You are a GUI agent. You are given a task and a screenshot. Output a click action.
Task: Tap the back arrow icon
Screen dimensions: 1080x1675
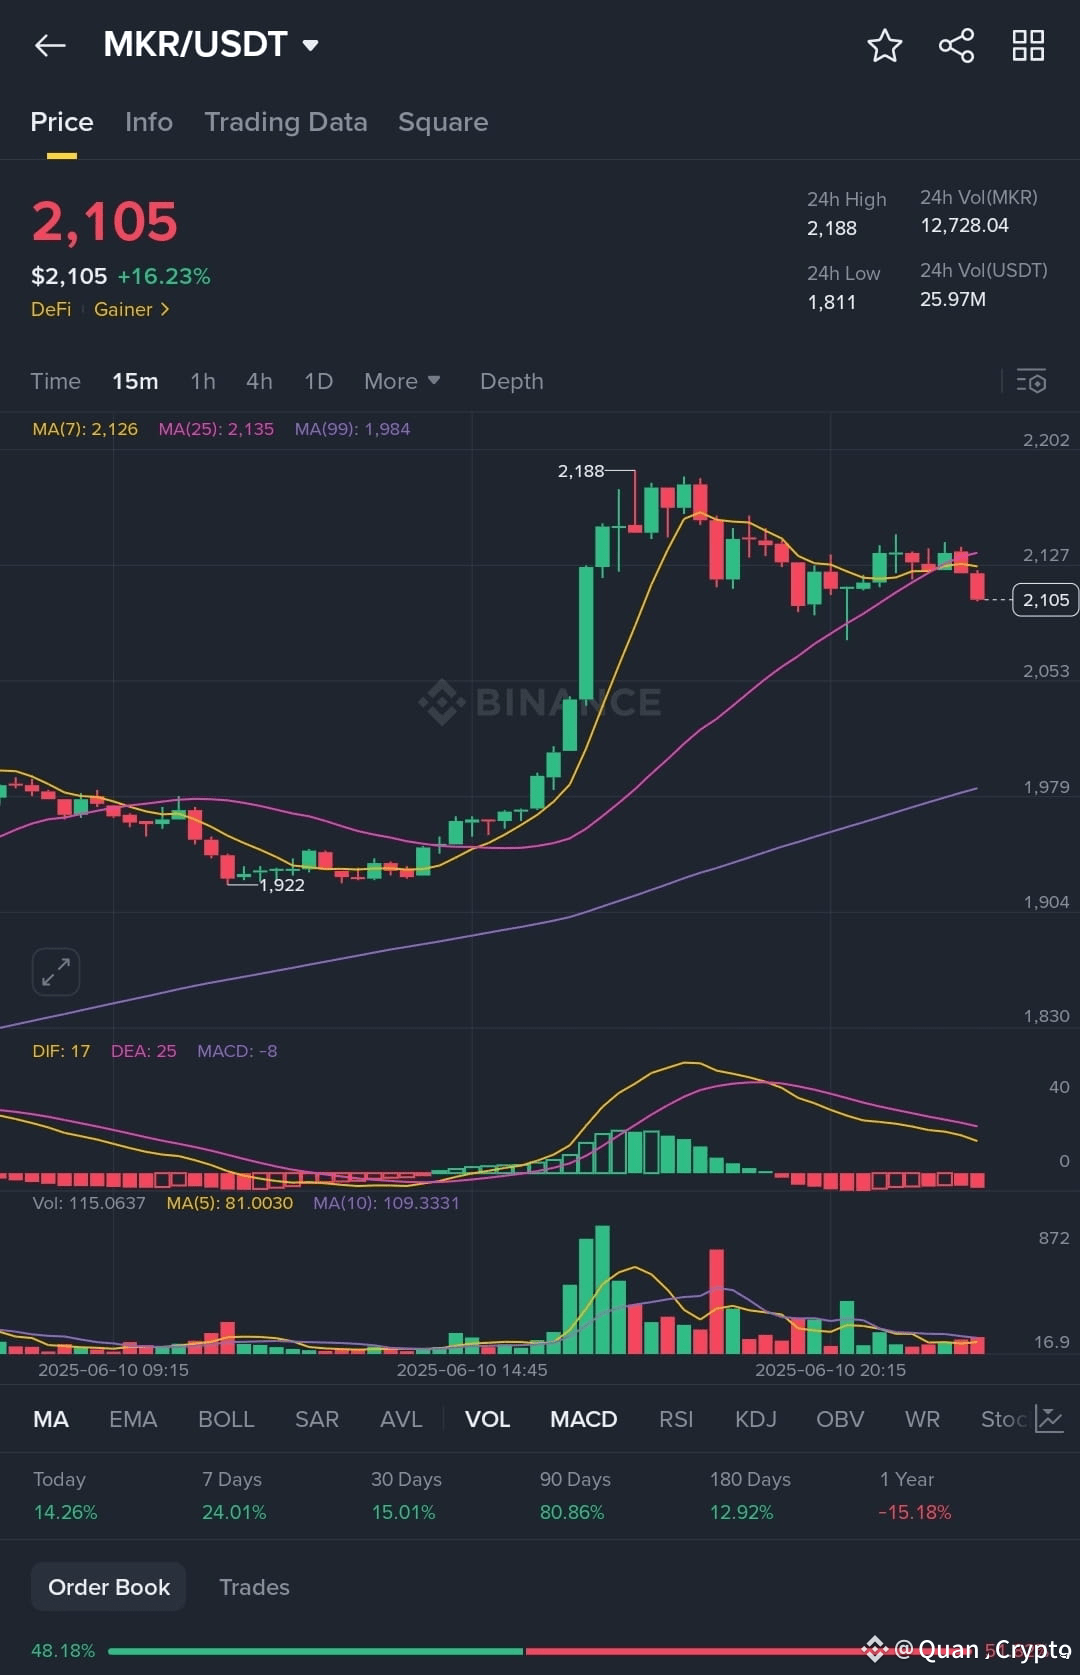tap(50, 45)
